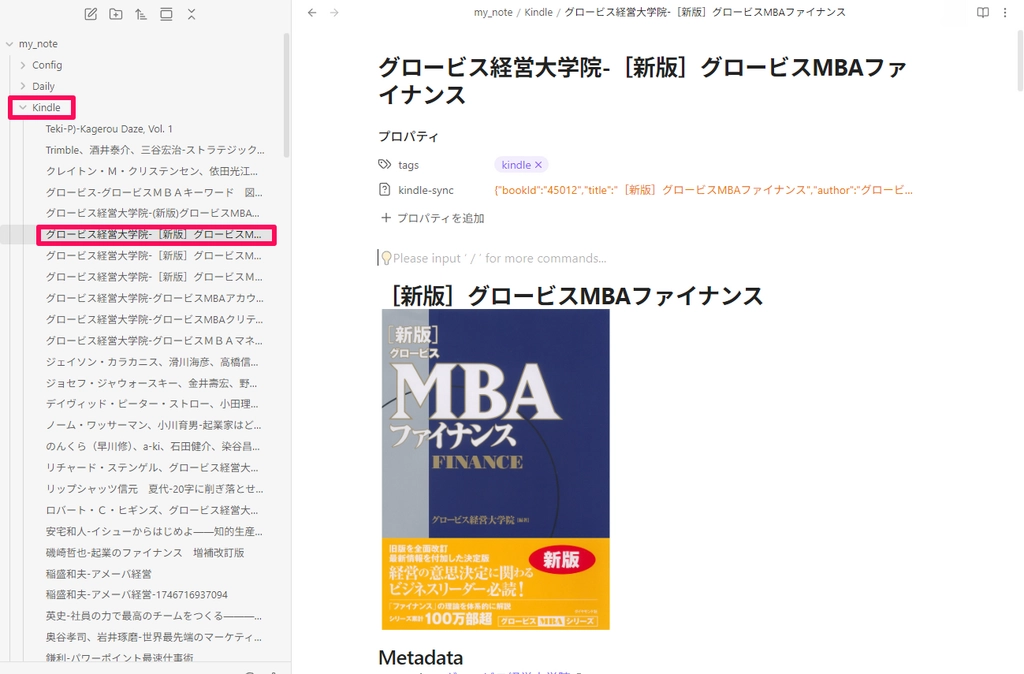Click the file explorer vertical scrollbar
This screenshot has width=1024, height=674.
point(286,96)
